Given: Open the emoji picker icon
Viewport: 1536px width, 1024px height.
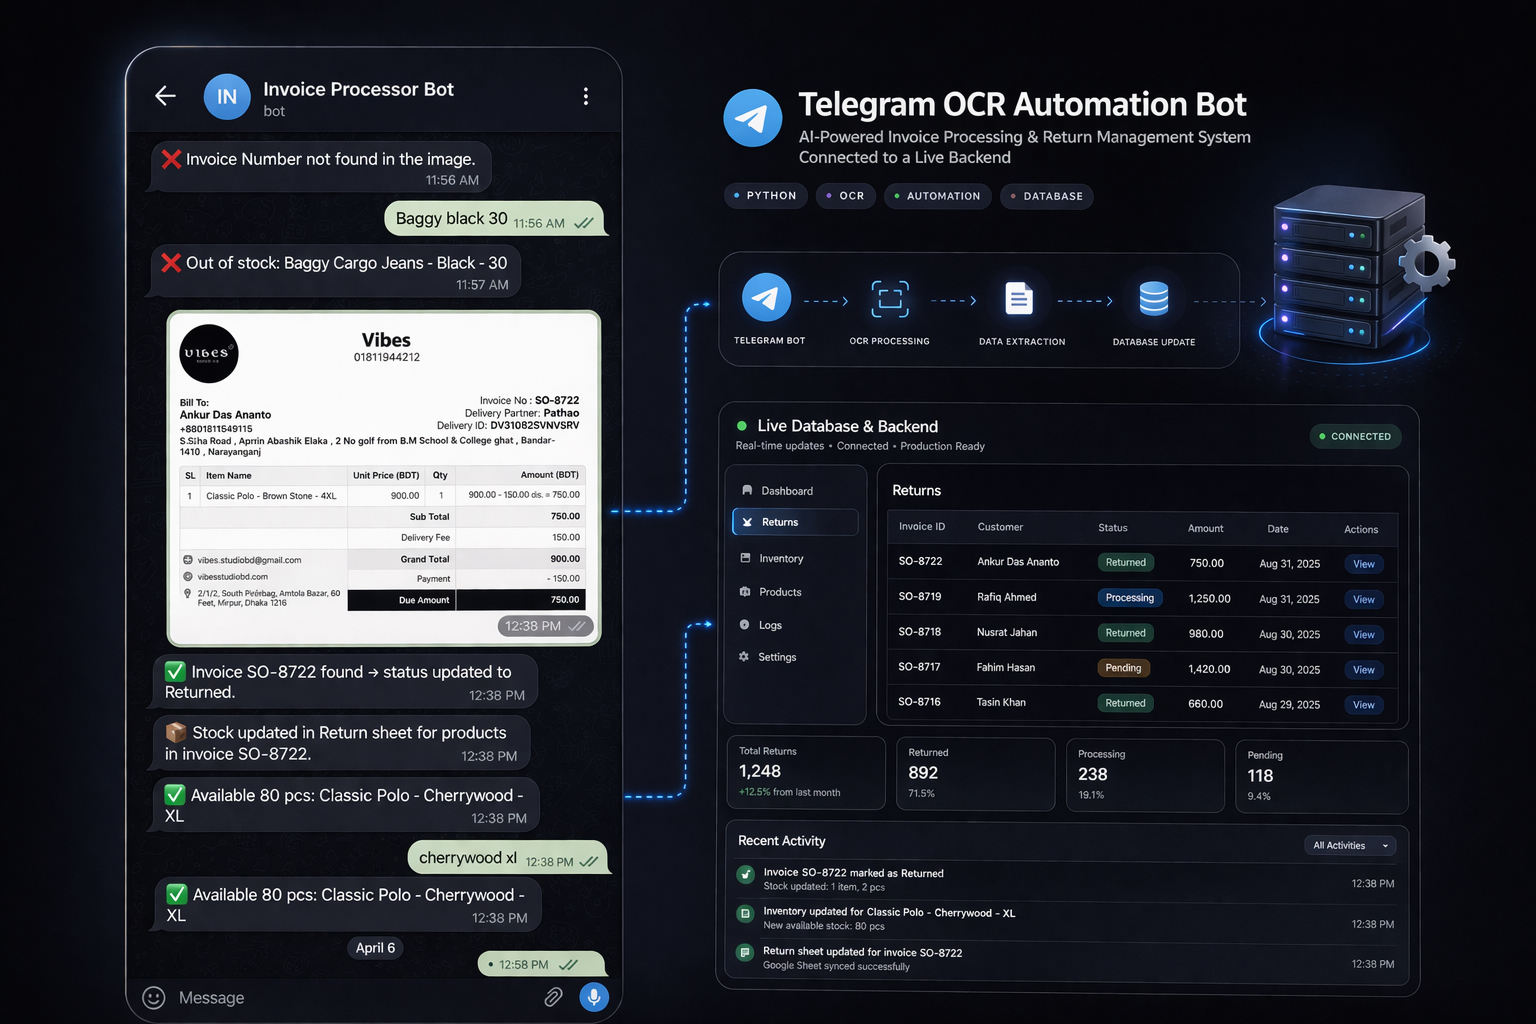Looking at the screenshot, I should pyautogui.click(x=154, y=998).
